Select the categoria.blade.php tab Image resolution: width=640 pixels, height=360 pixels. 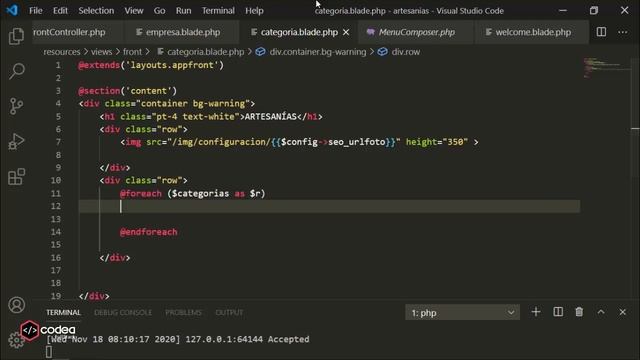[x=299, y=32]
